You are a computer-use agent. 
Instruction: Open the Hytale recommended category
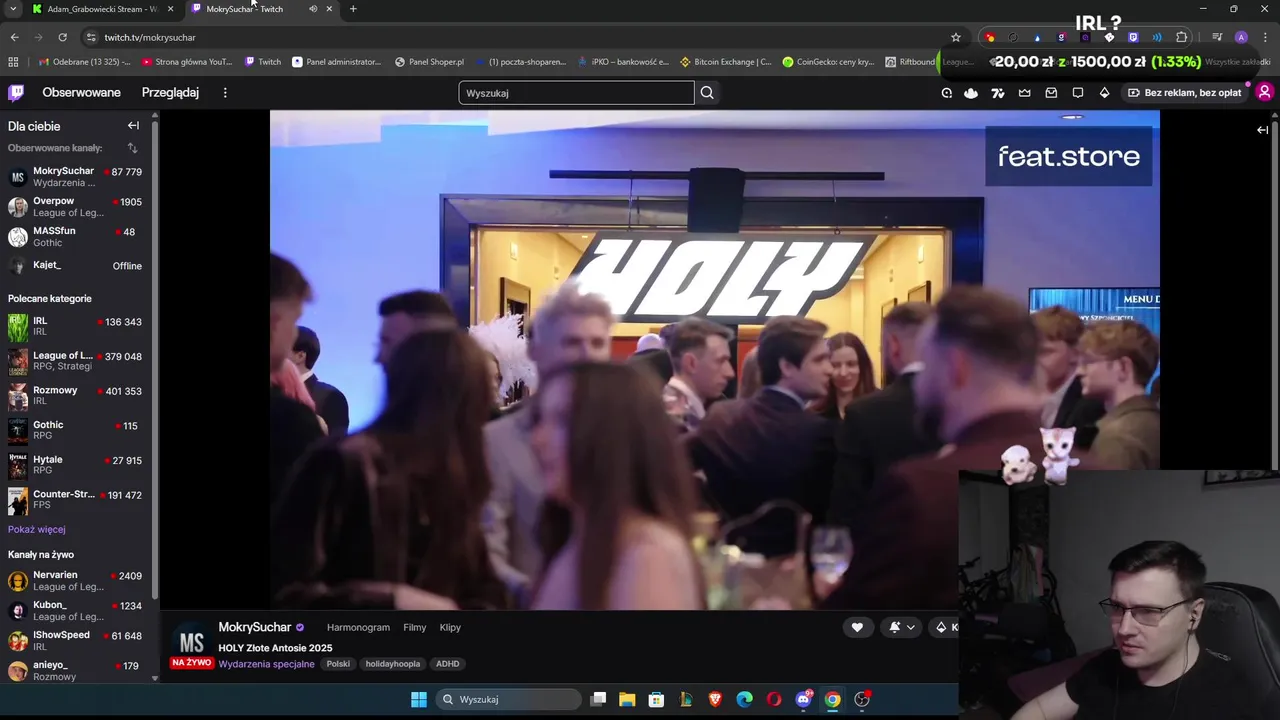click(75, 465)
